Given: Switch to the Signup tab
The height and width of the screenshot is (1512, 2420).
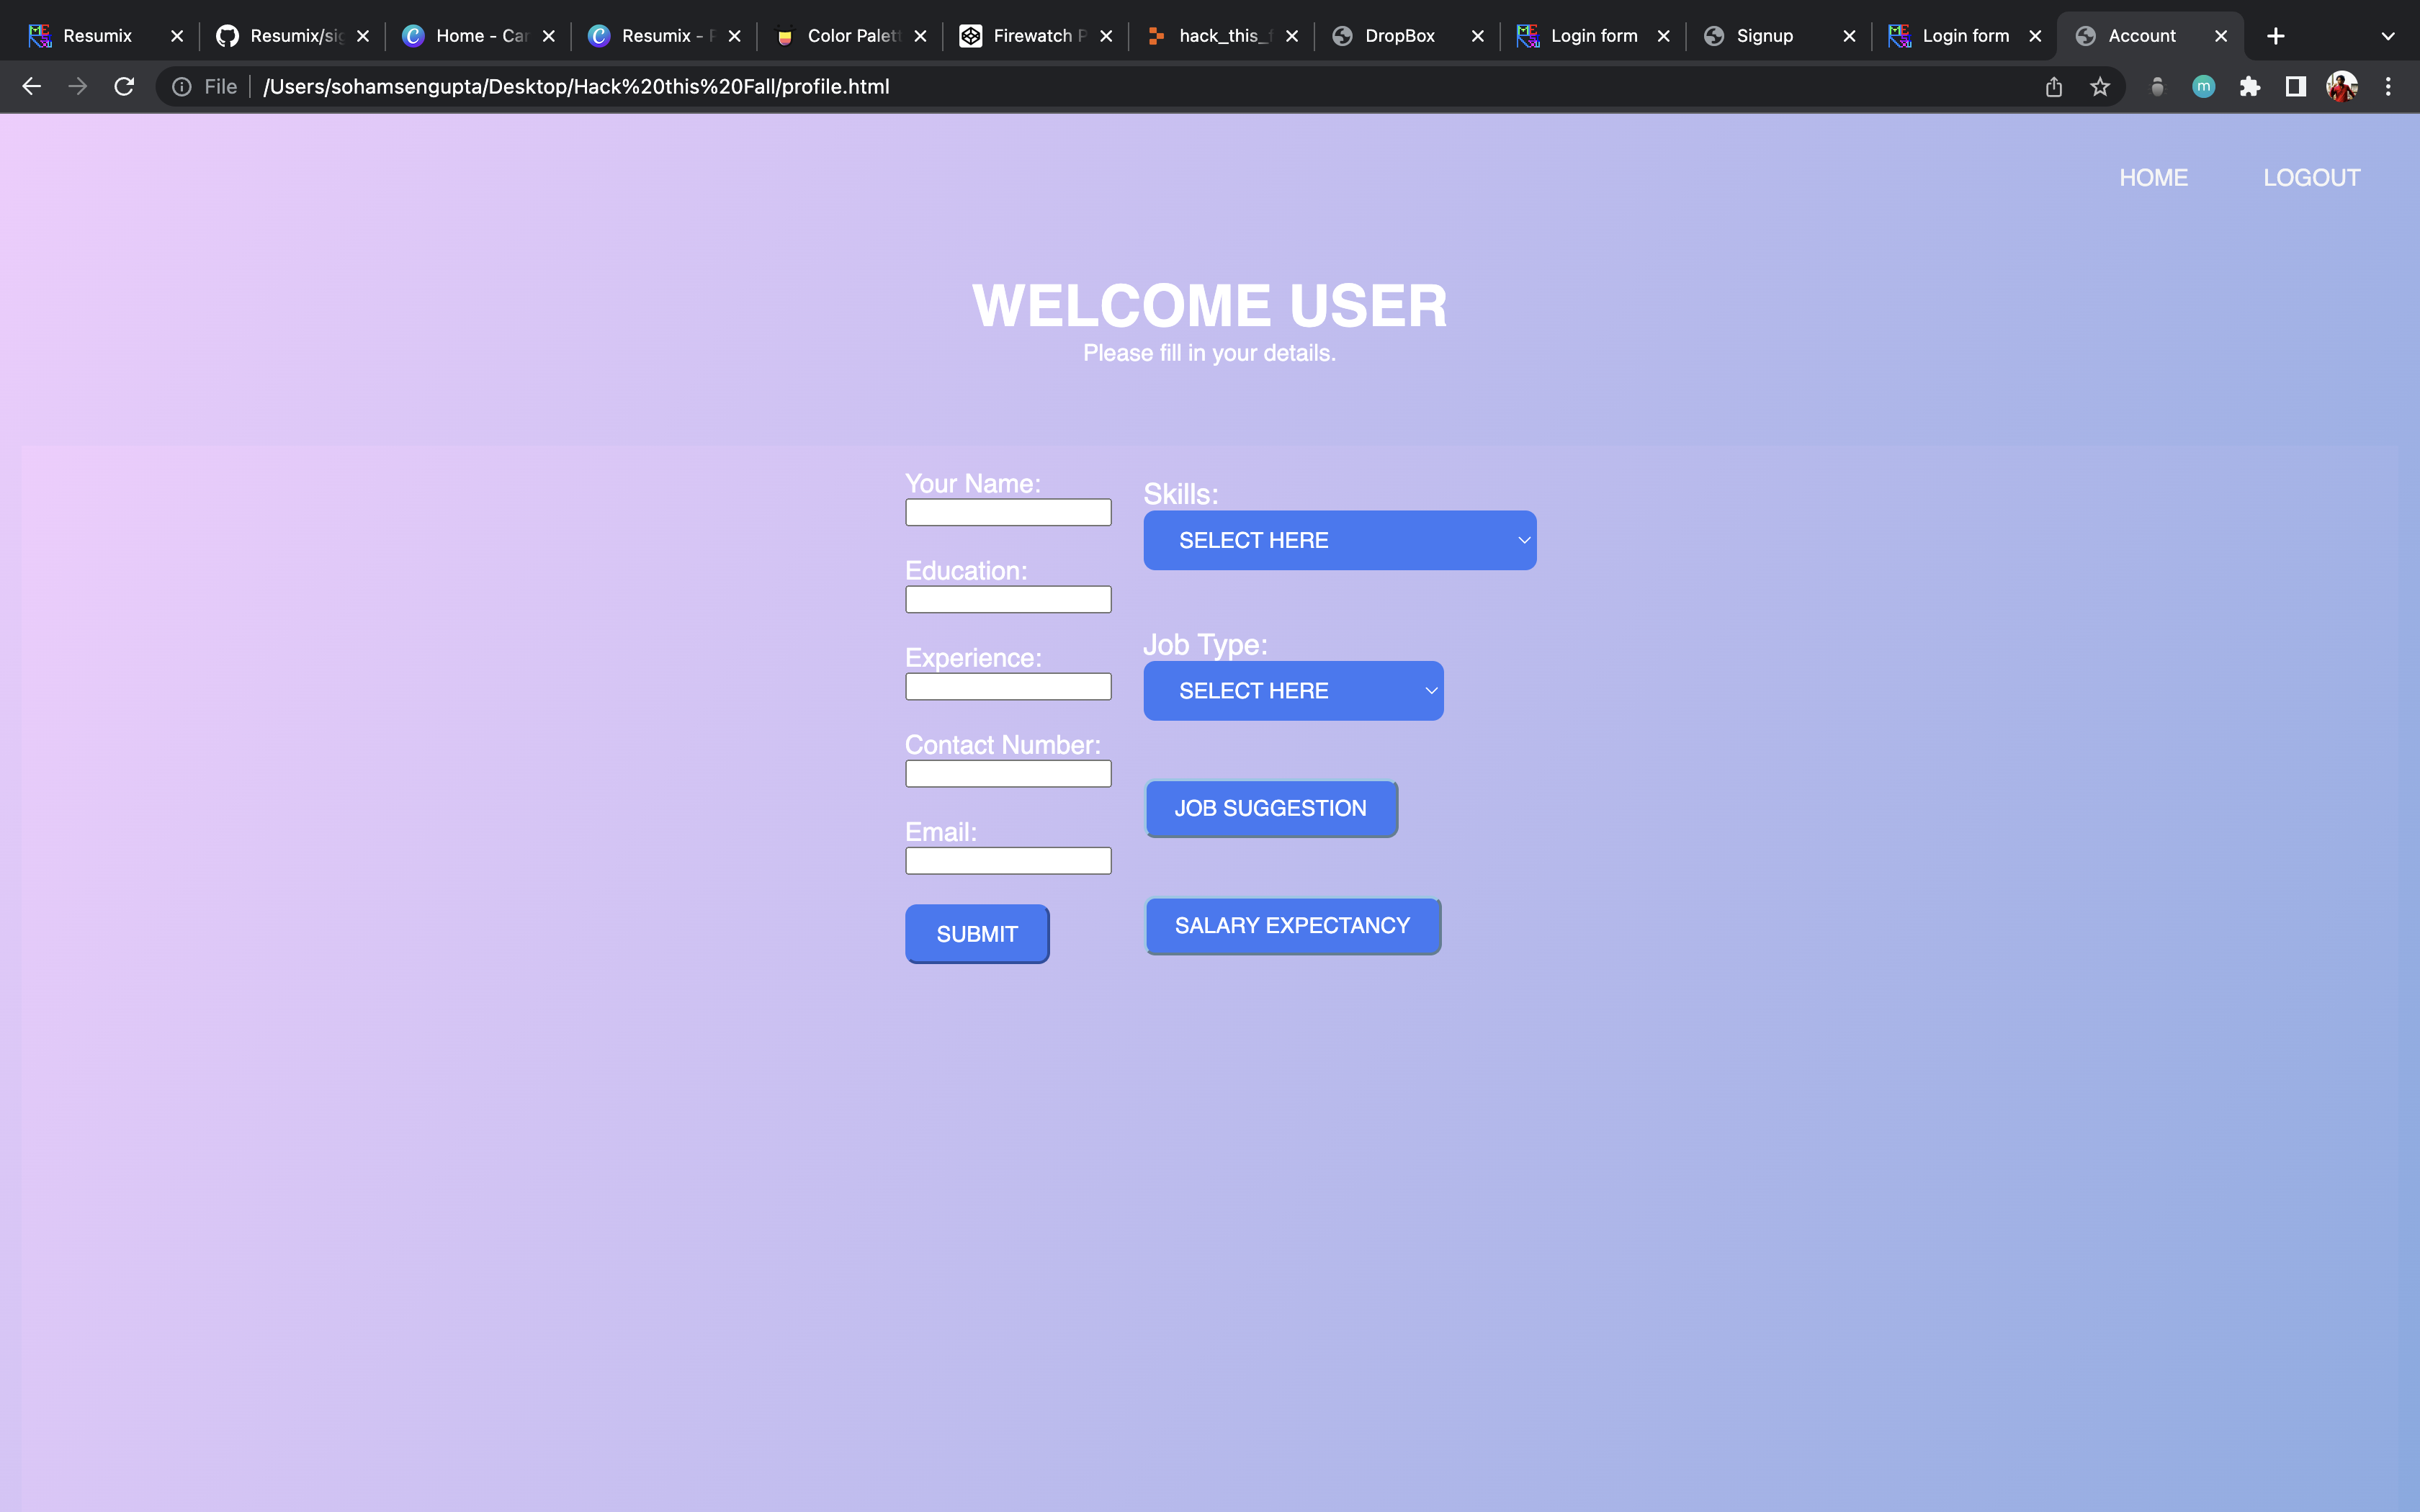Looking at the screenshot, I should [1764, 36].
